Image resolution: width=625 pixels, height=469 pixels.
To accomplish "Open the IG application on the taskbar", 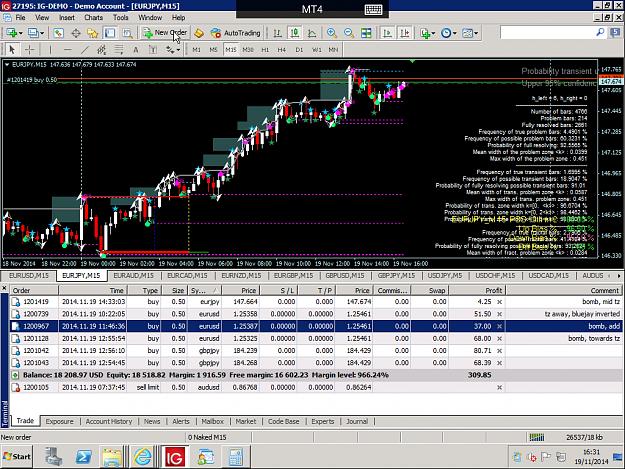I will (x=175, y=457).
